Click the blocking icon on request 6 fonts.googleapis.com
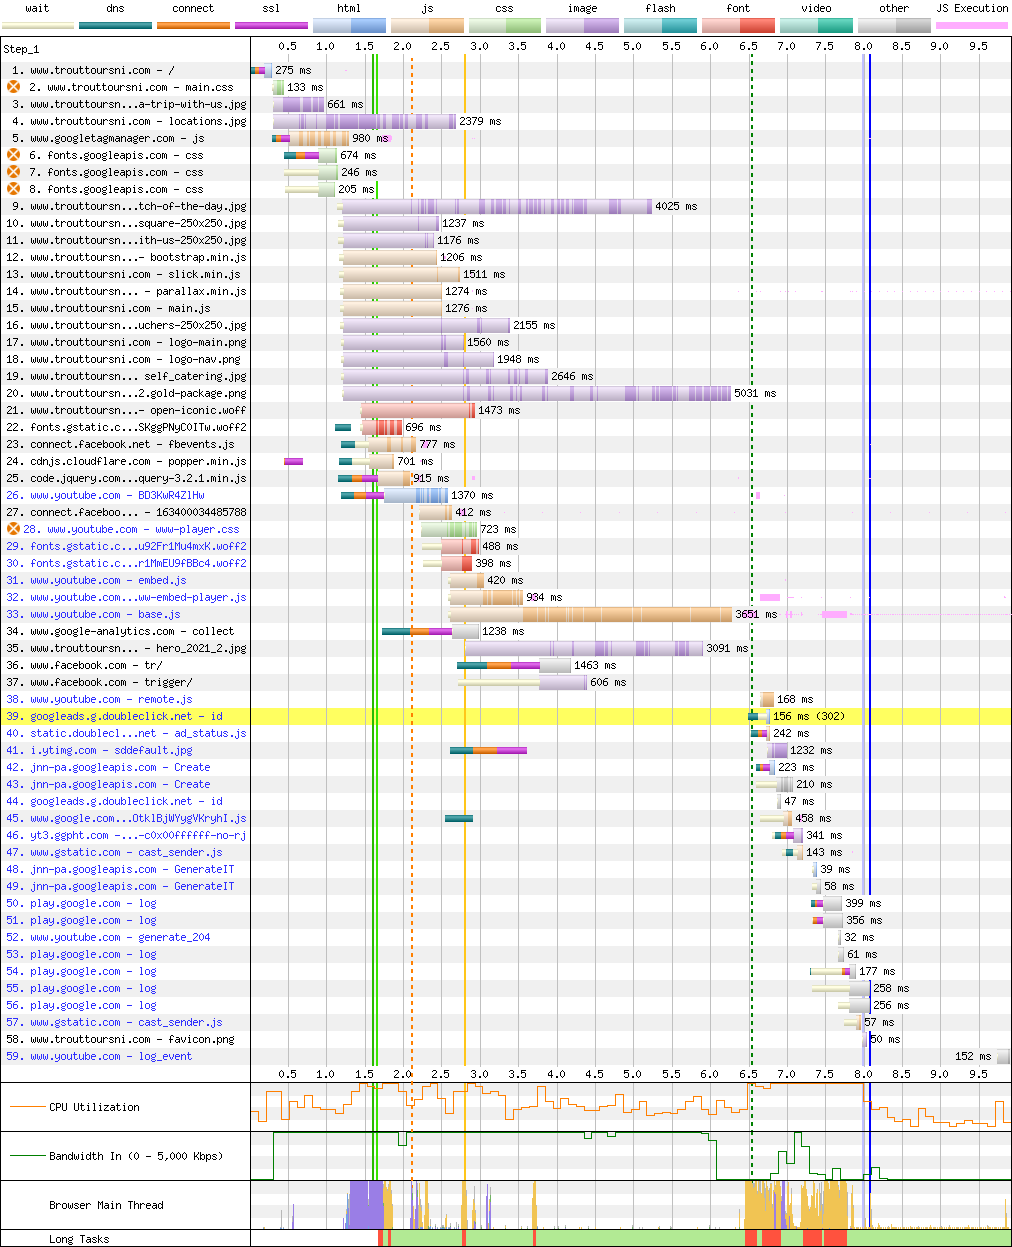 click(14, 155)
